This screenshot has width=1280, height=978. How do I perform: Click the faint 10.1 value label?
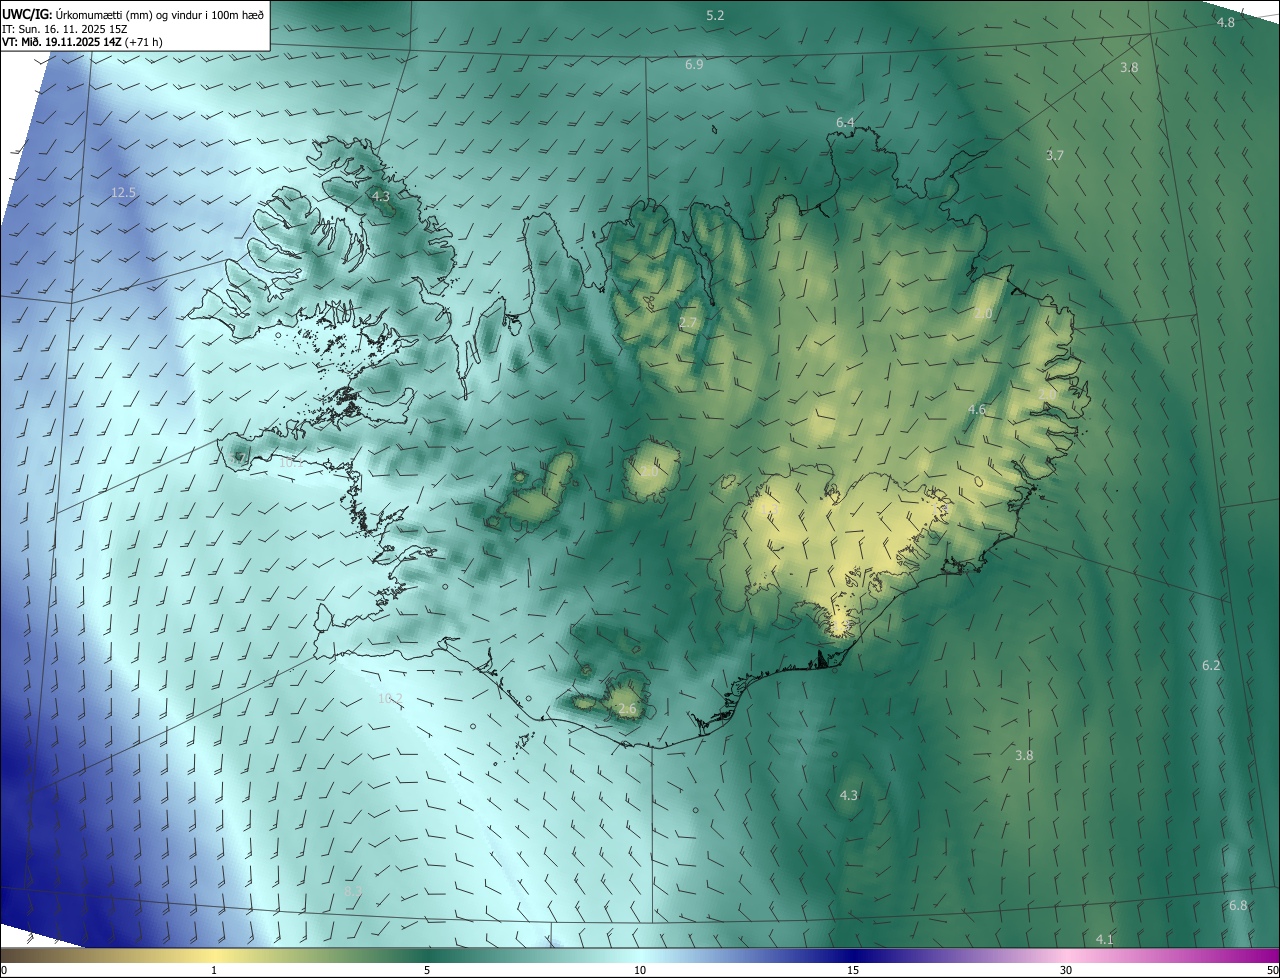point(291,462)
